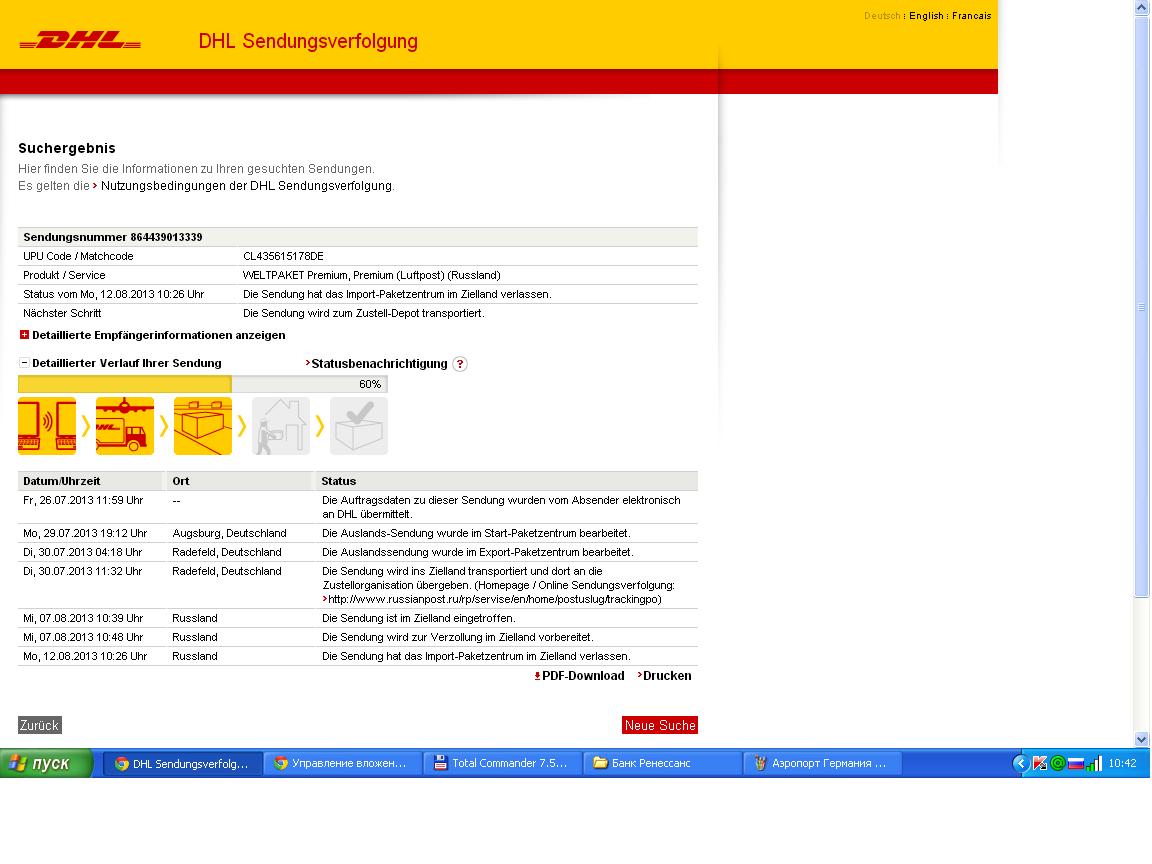Click the Zurück button
Viewport: 1152px width, 864px height.
click(40, 725)
